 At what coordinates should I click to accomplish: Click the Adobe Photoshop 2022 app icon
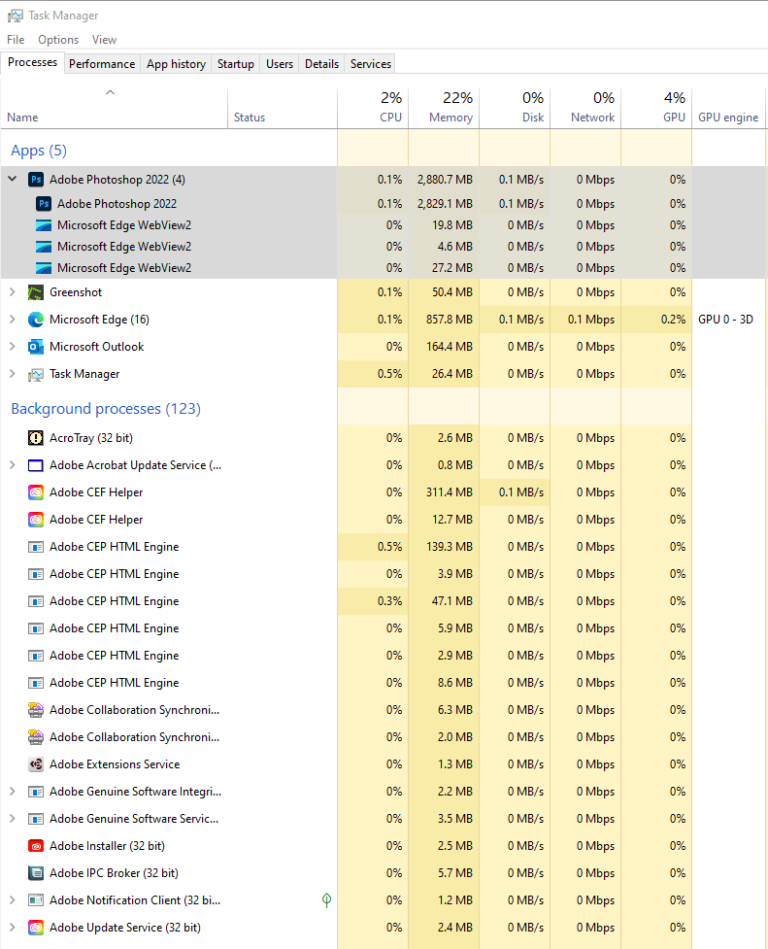point(36,180)
